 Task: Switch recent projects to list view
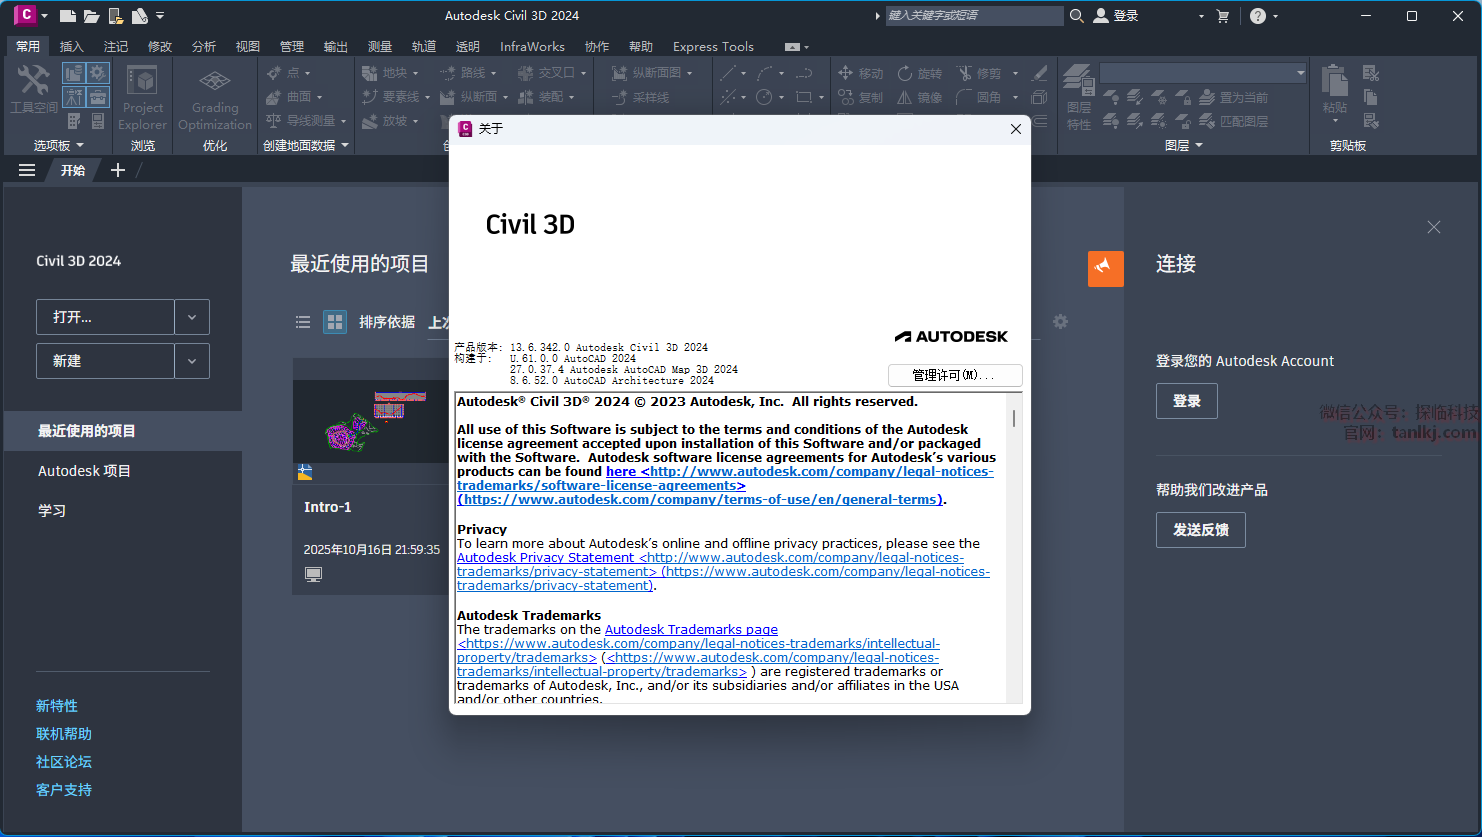(x=303, y=322)
